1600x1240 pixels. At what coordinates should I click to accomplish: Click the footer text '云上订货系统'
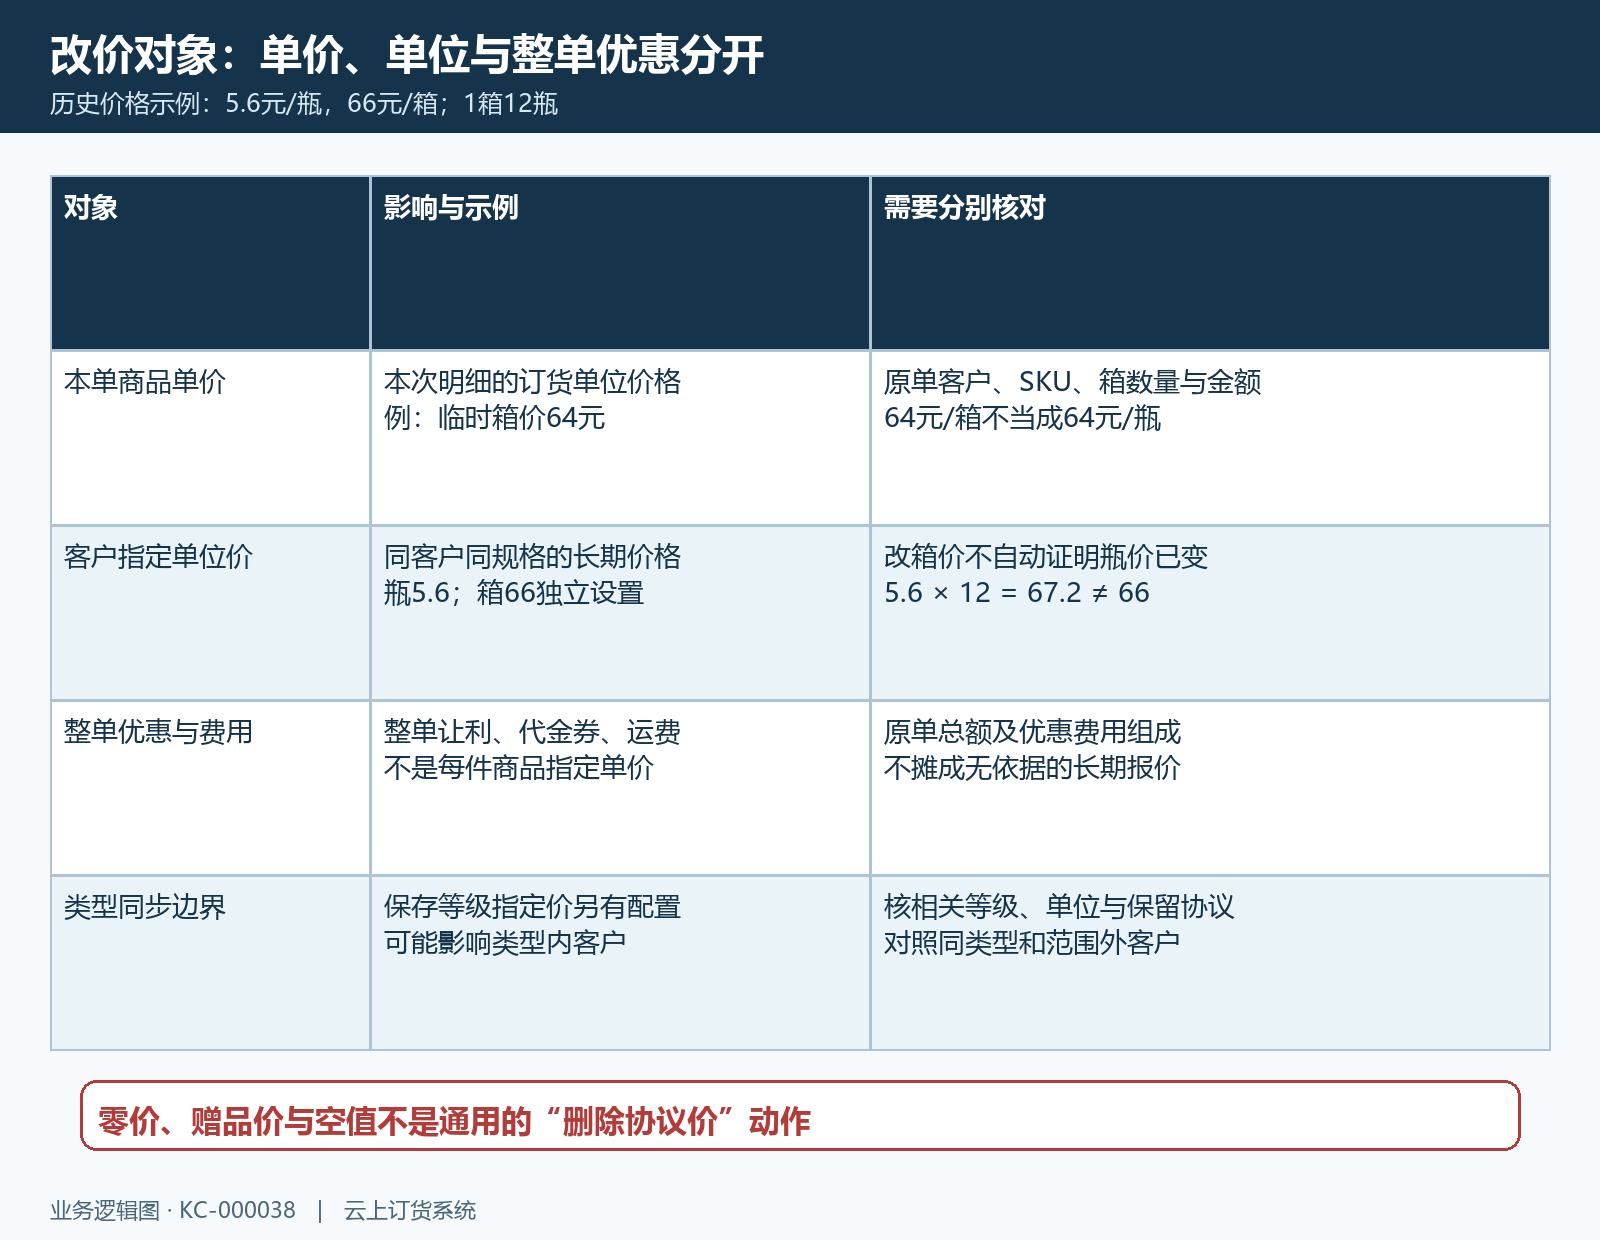(410, 1210)
